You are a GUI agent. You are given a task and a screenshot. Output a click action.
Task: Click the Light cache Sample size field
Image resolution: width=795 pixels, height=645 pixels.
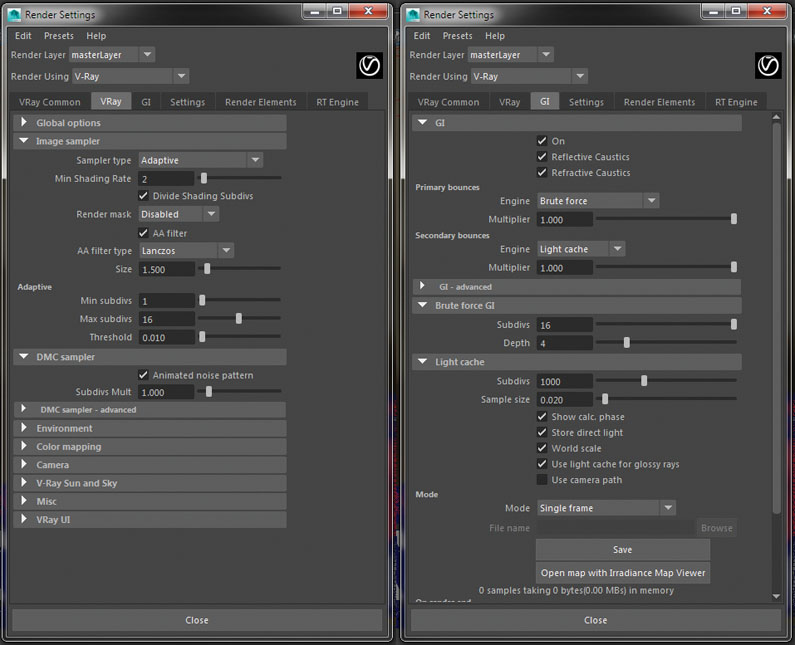[565, 400]
